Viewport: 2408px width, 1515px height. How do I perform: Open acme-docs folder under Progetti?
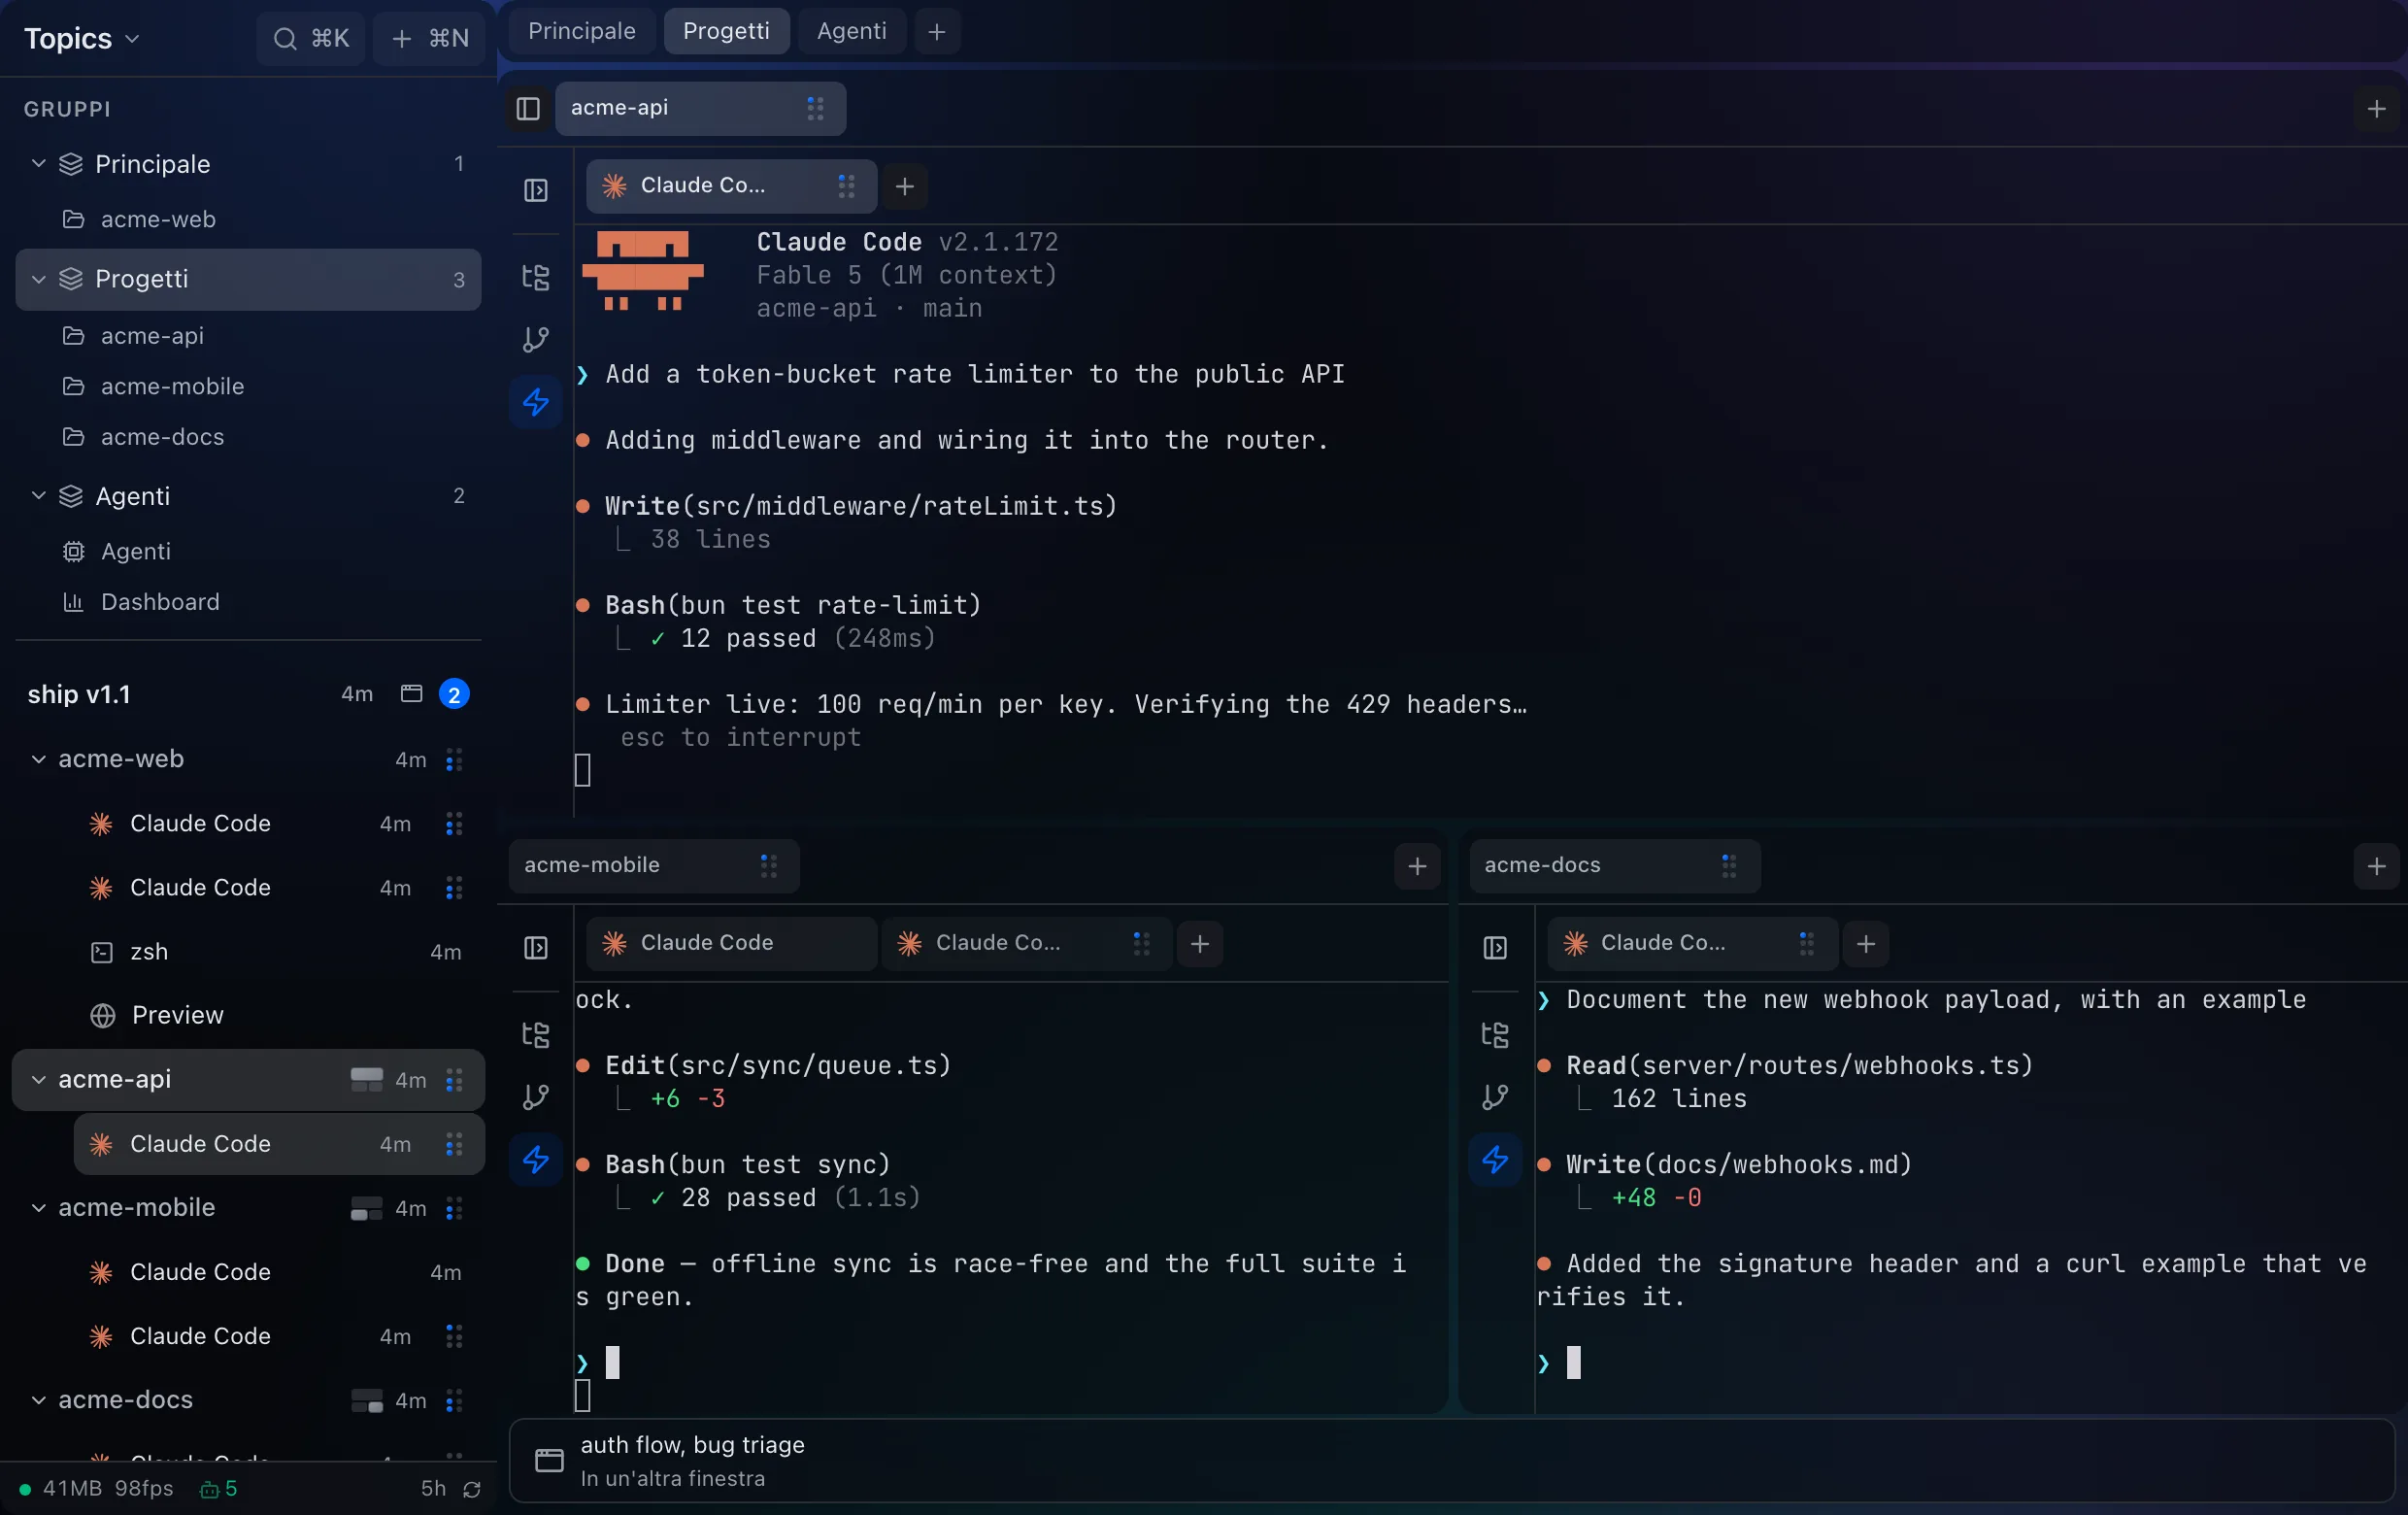(248, 437)
